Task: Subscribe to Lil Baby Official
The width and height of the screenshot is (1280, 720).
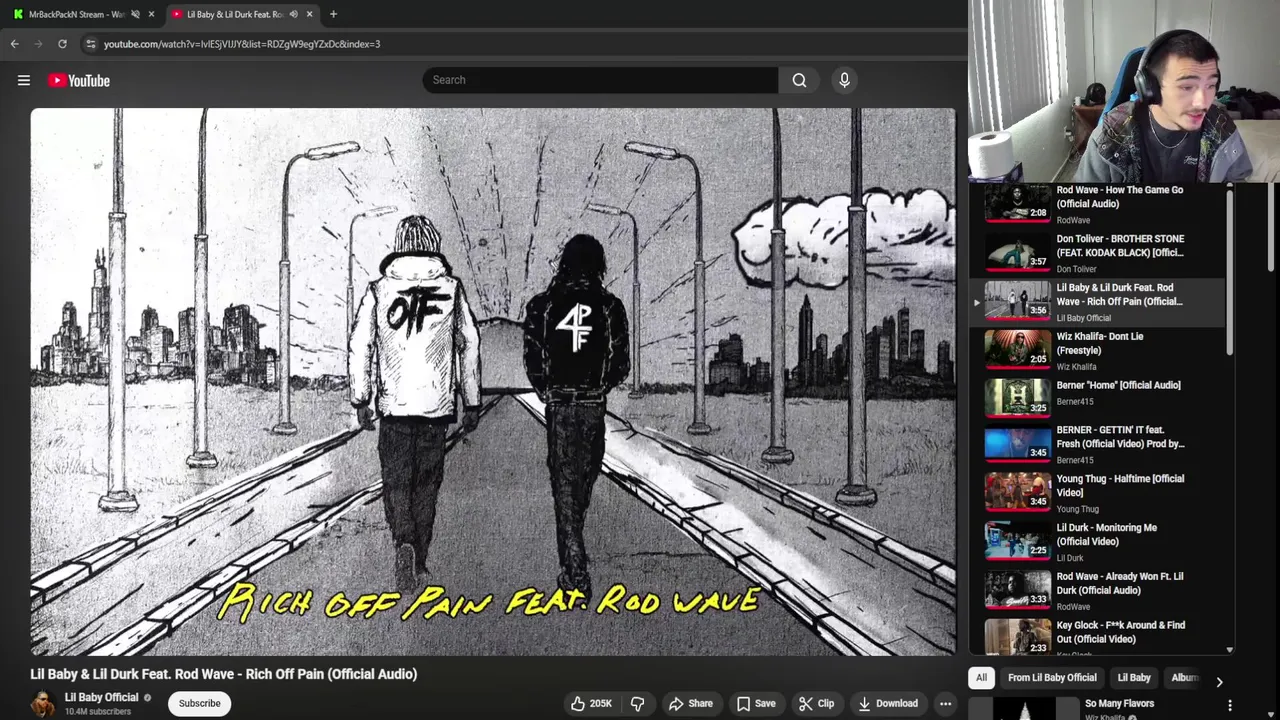Action: (x=199, y=703)
